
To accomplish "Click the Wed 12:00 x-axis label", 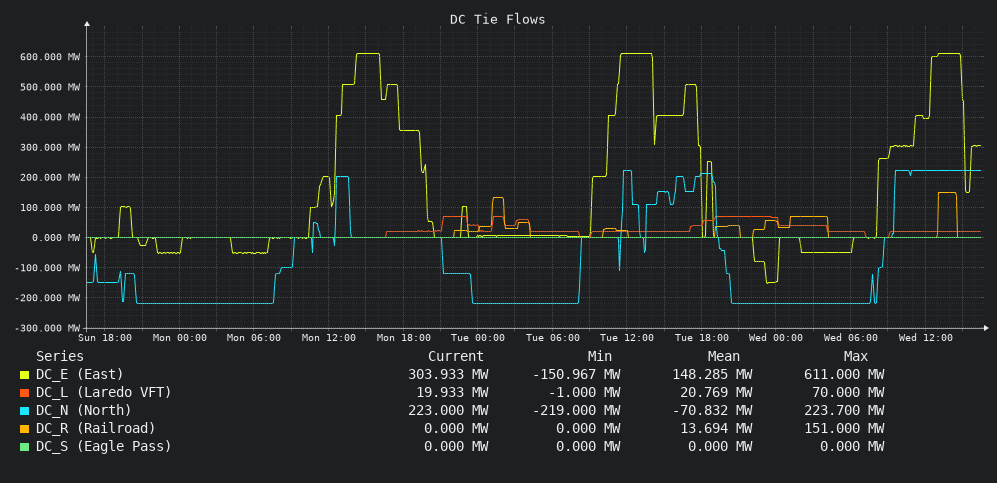I will click(925, 338).
